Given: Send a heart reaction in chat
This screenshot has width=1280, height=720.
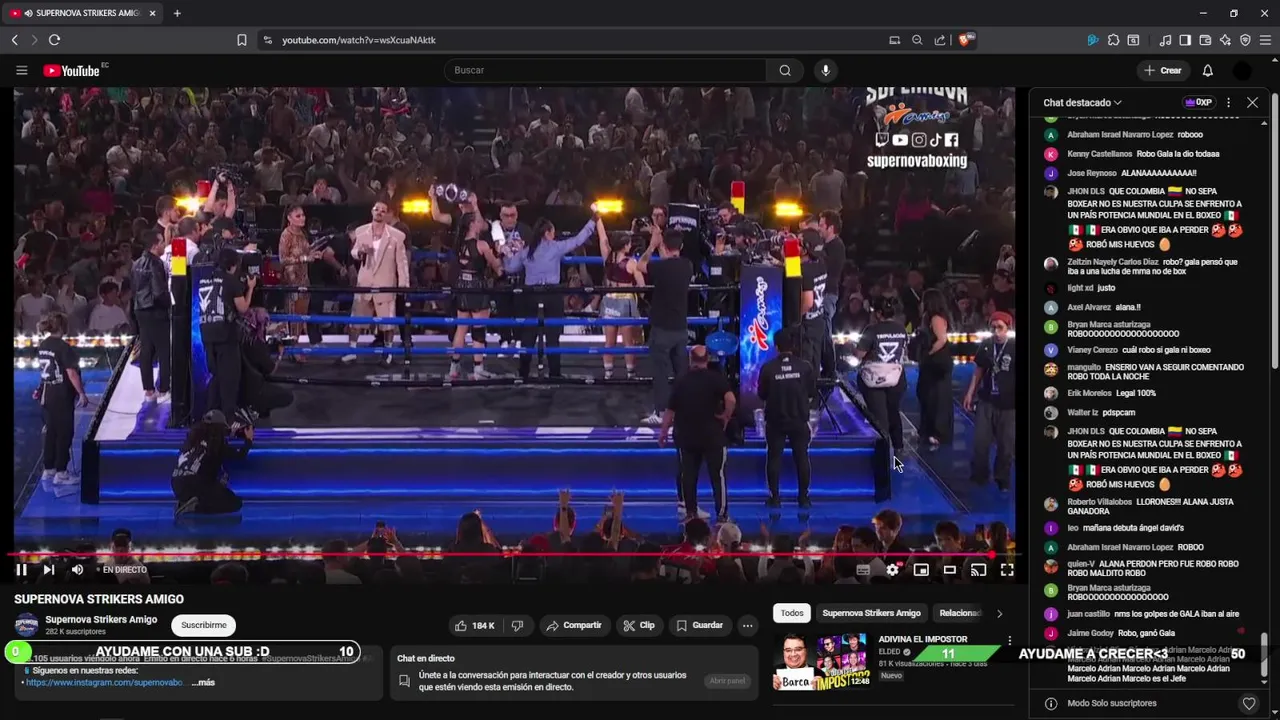Looking at the screenshot, I should coord(1248,703).
